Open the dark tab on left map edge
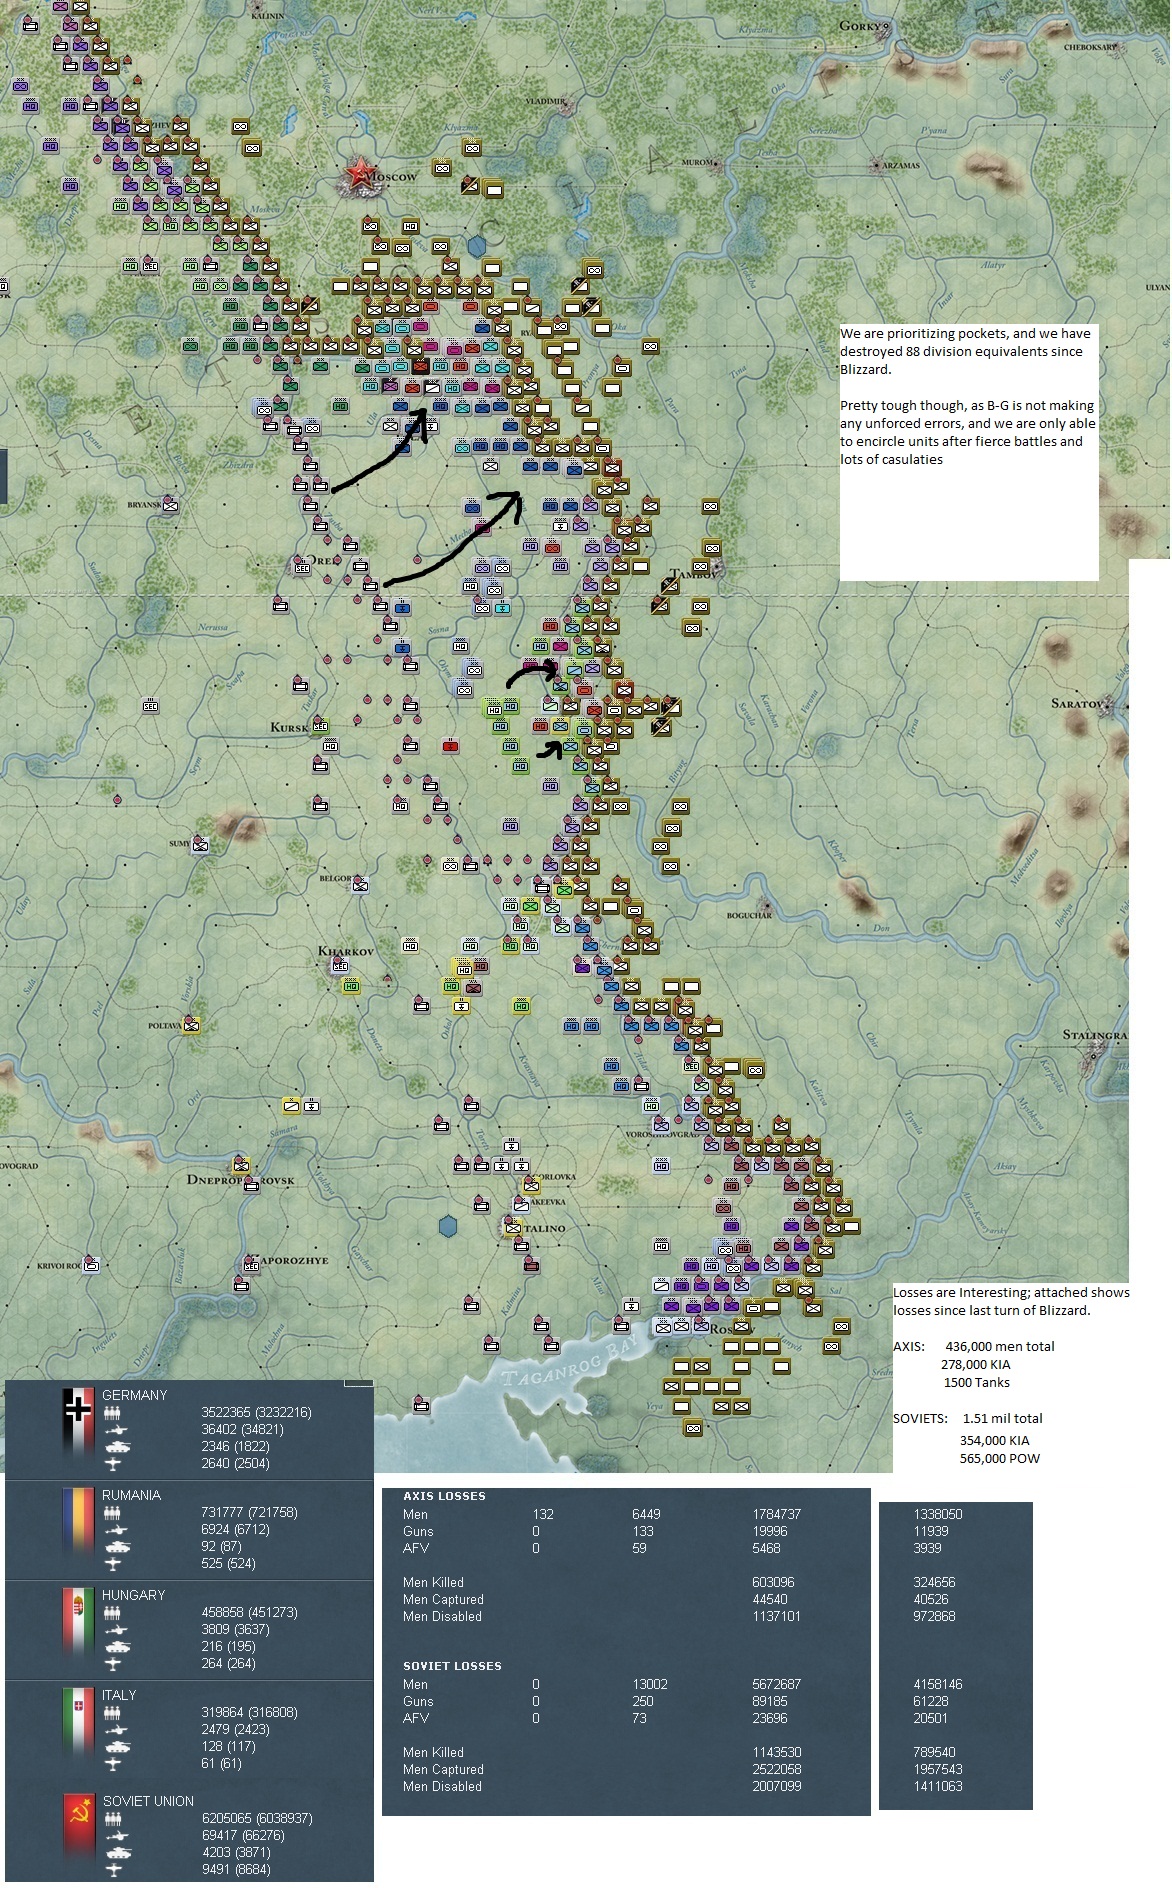The width and height of the screenshot is (1172, 1888). coord(3,476)
